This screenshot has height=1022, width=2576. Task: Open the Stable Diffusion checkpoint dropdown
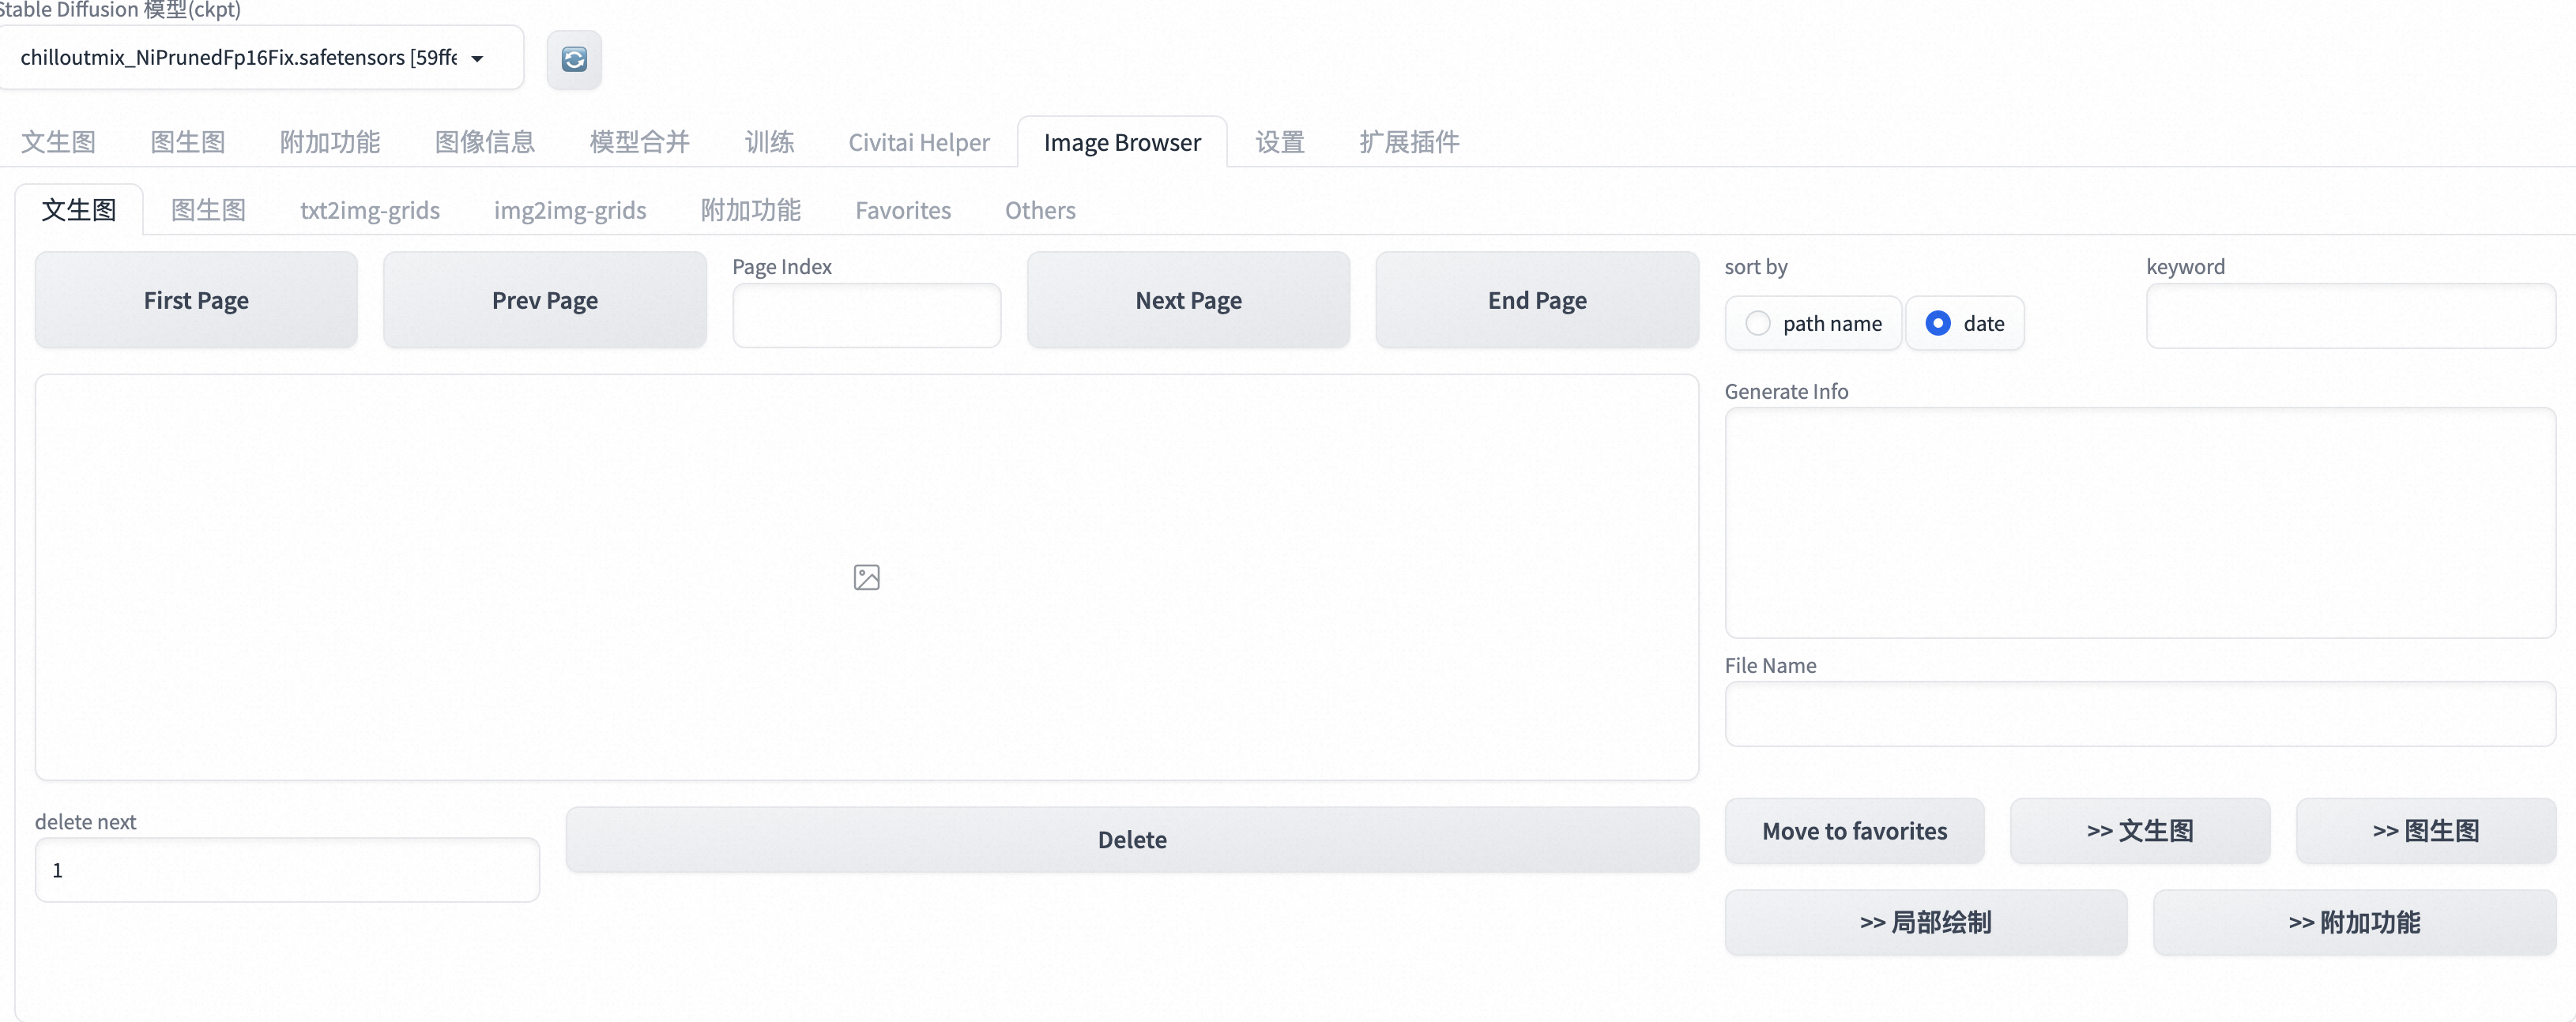tap(260, 58)
